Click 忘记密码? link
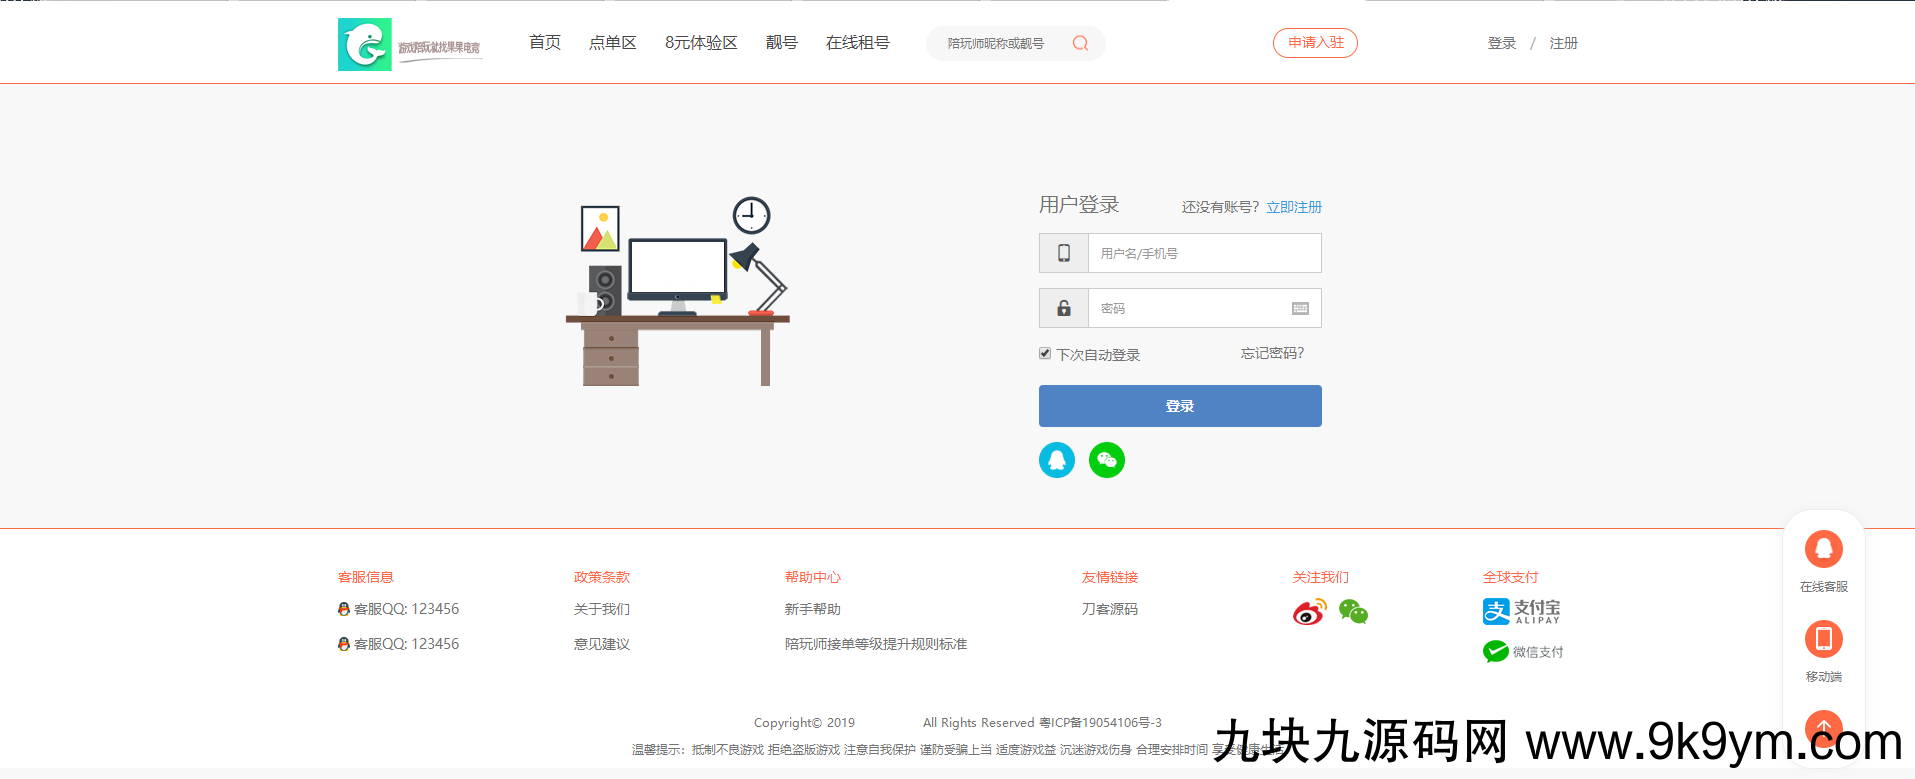 pos(1273,353)
